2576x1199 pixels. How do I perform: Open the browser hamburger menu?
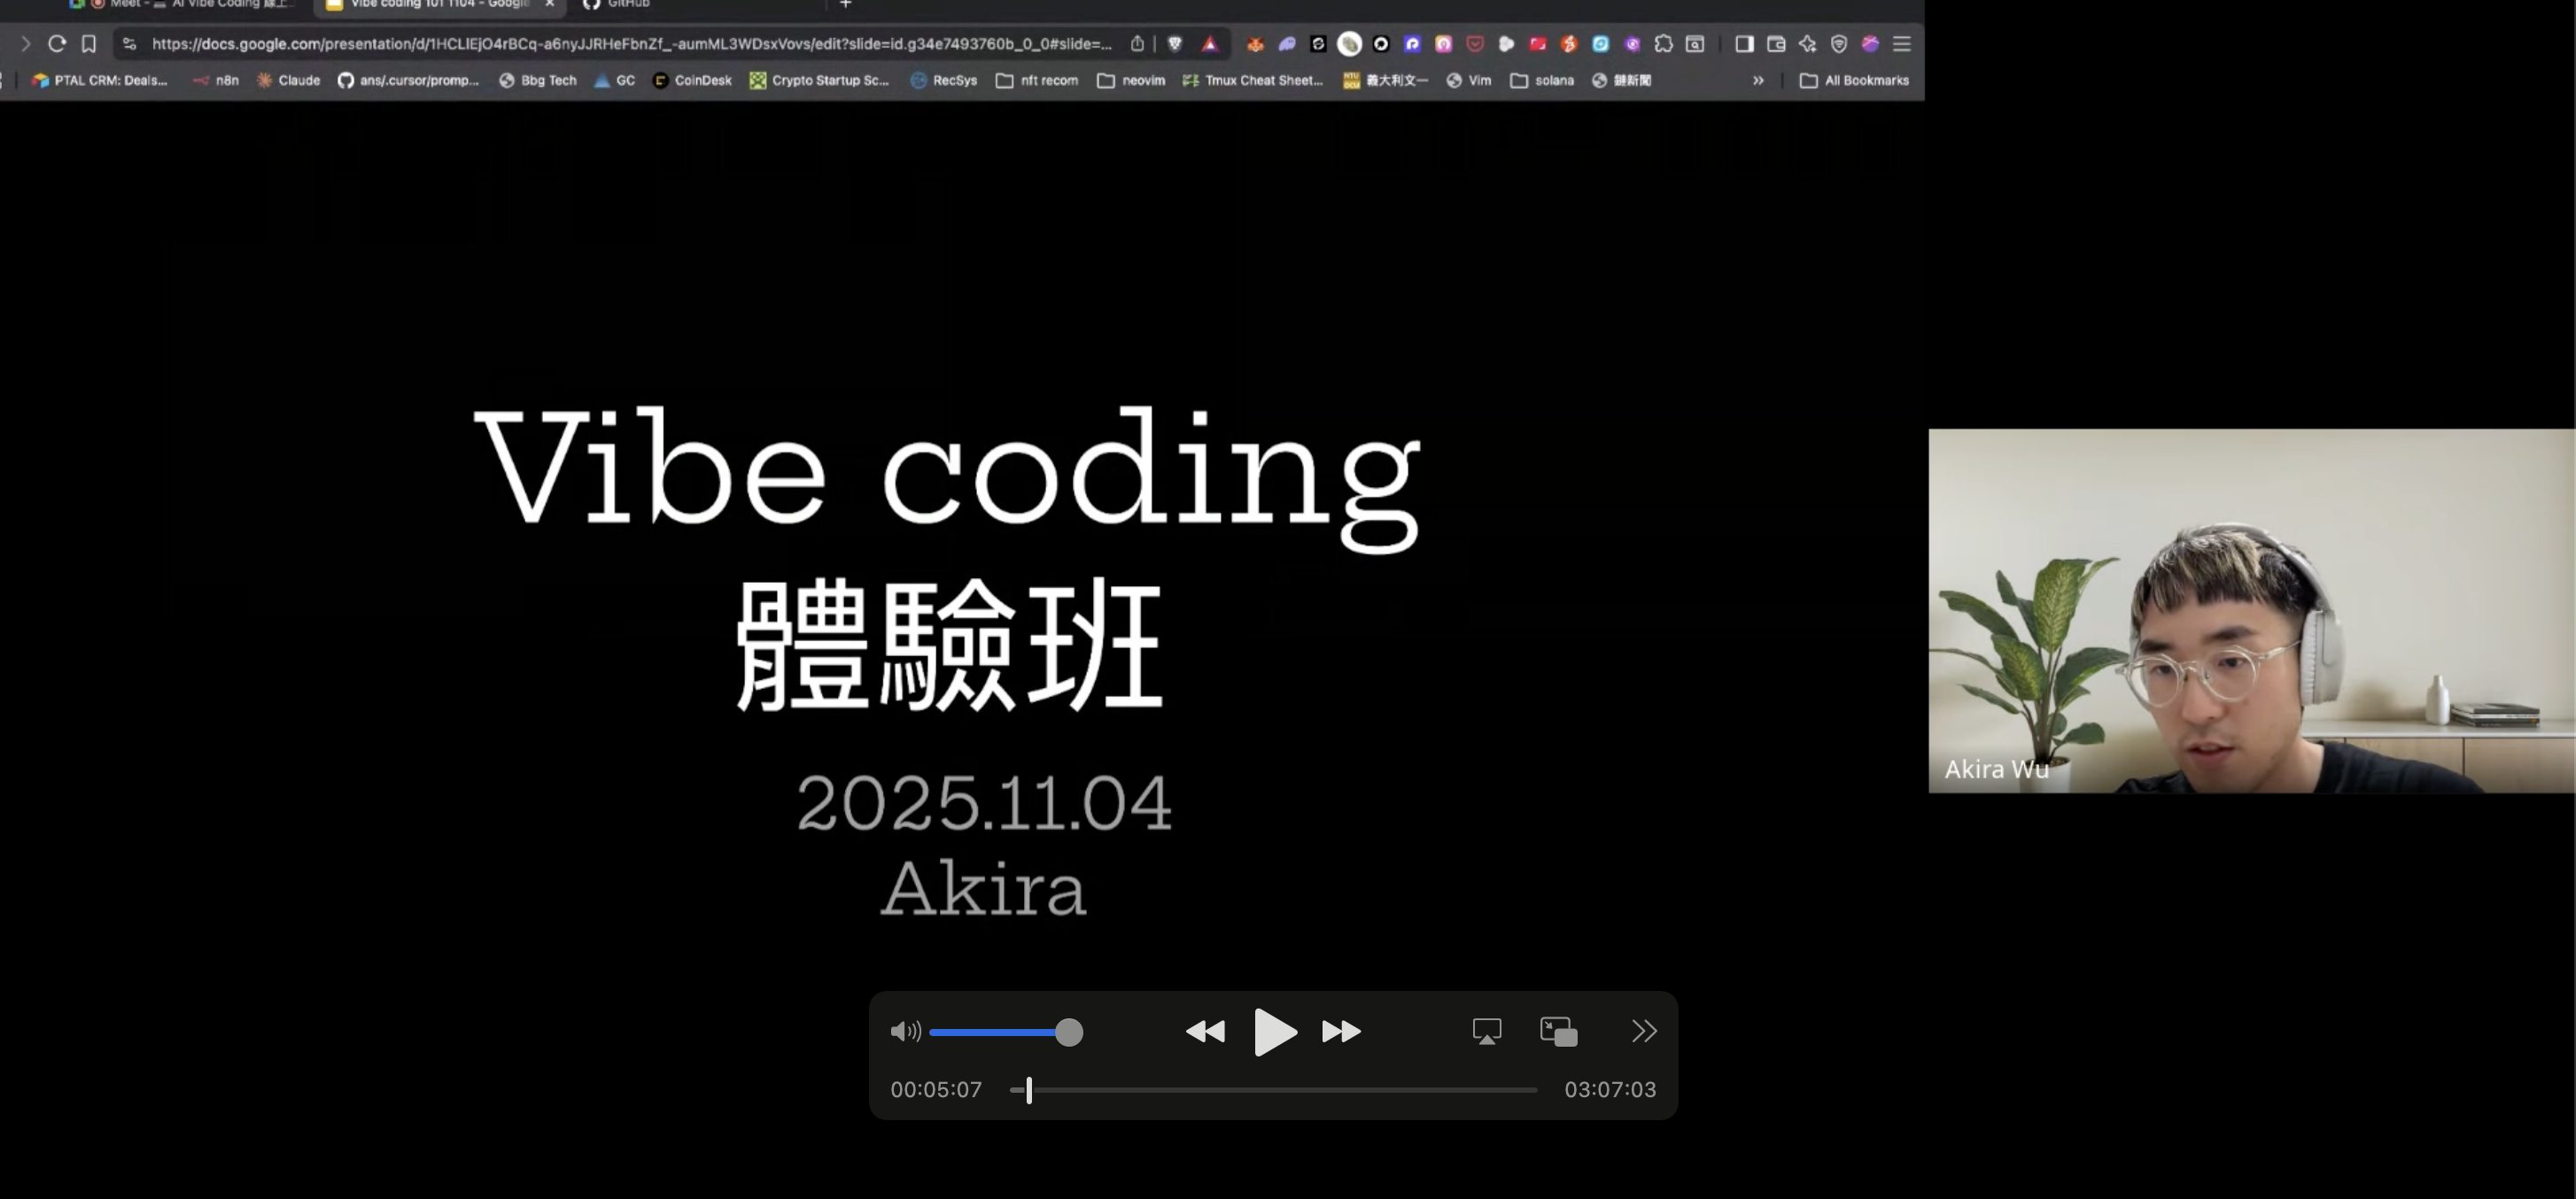[1902, 44]
